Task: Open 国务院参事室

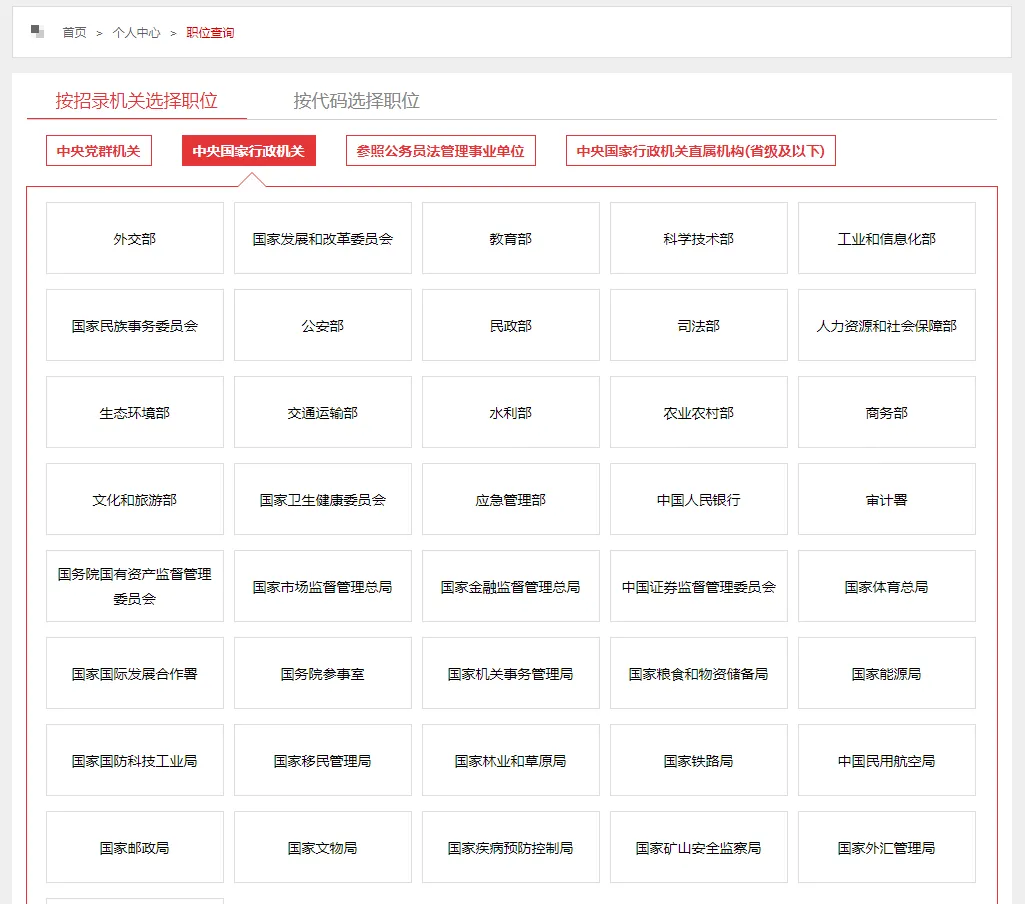Action: [323, 673]
